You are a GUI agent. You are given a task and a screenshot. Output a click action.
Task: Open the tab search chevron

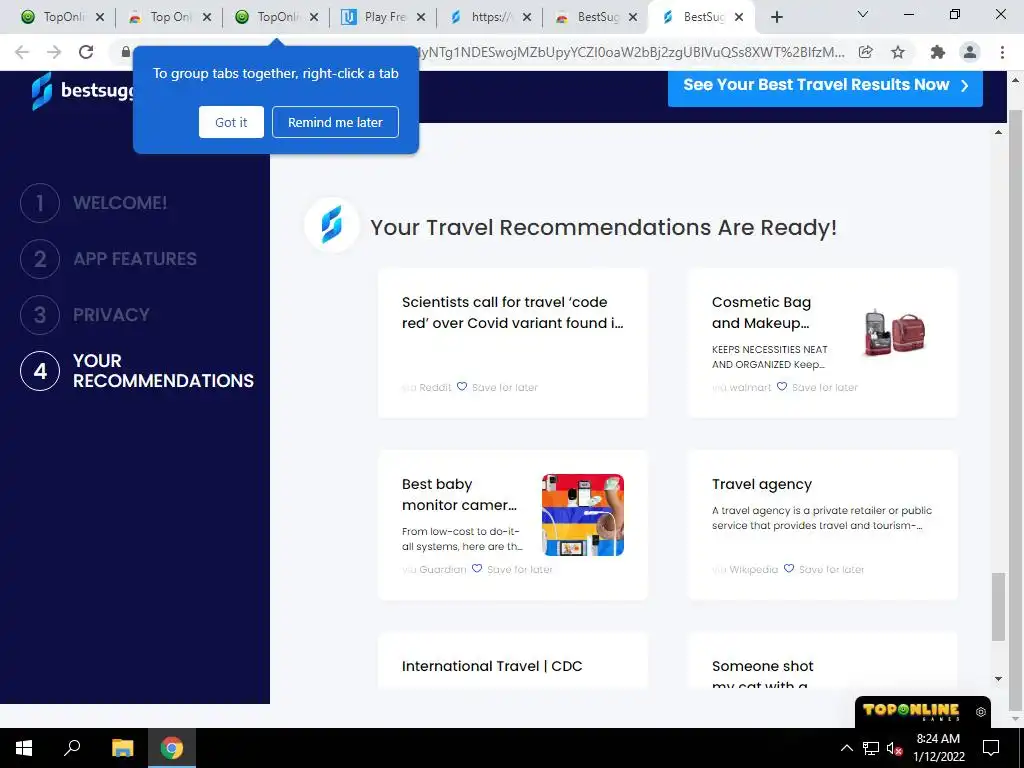click(x=863, y=14)
